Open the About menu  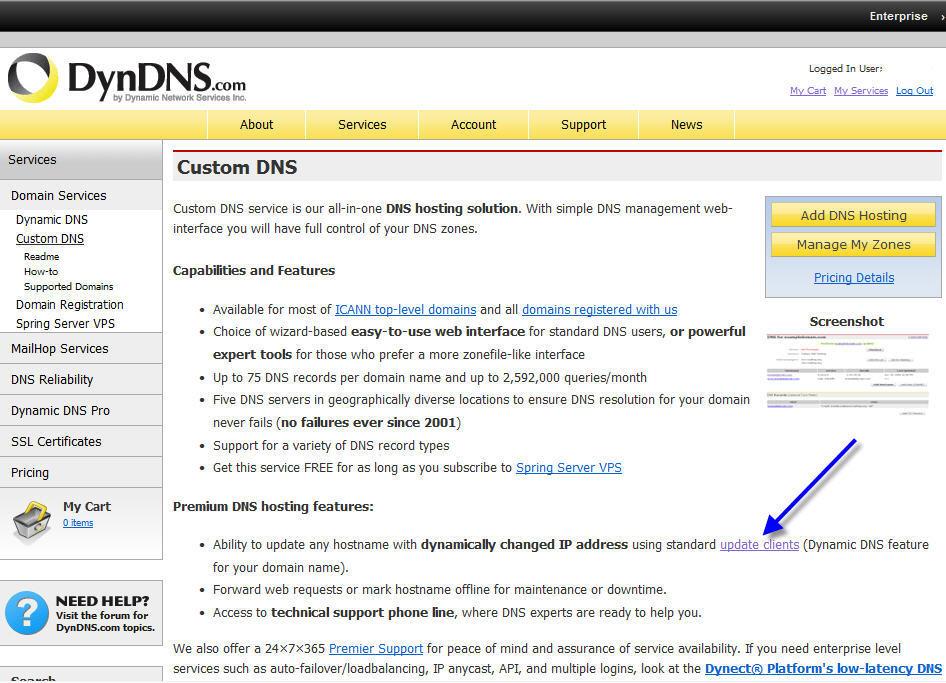point(256,125)
